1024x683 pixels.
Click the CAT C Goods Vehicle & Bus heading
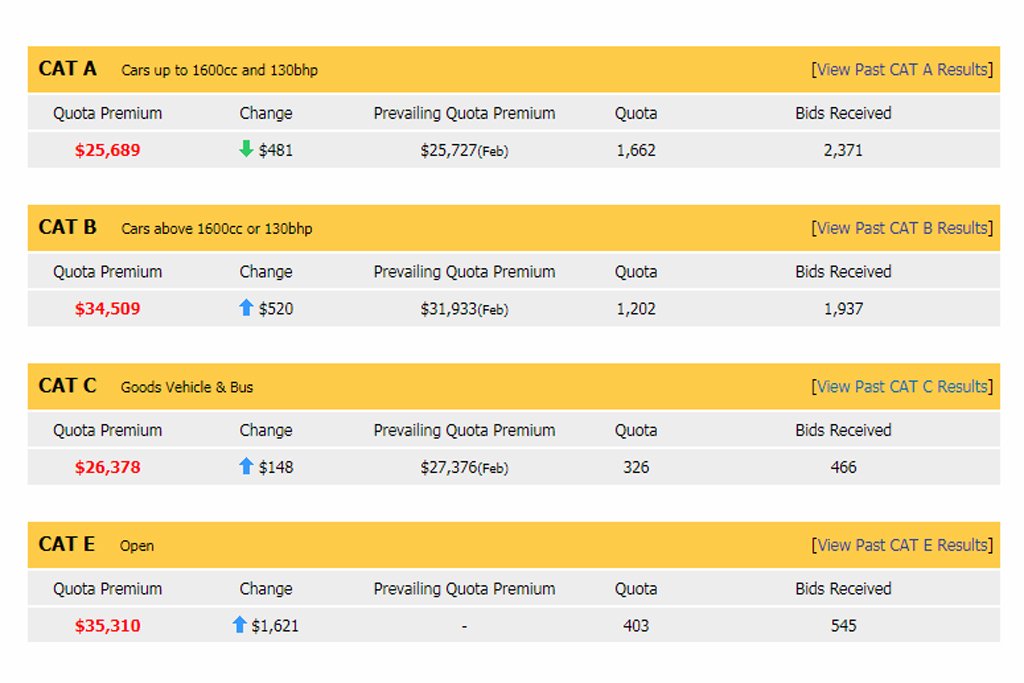click(146, 386)
